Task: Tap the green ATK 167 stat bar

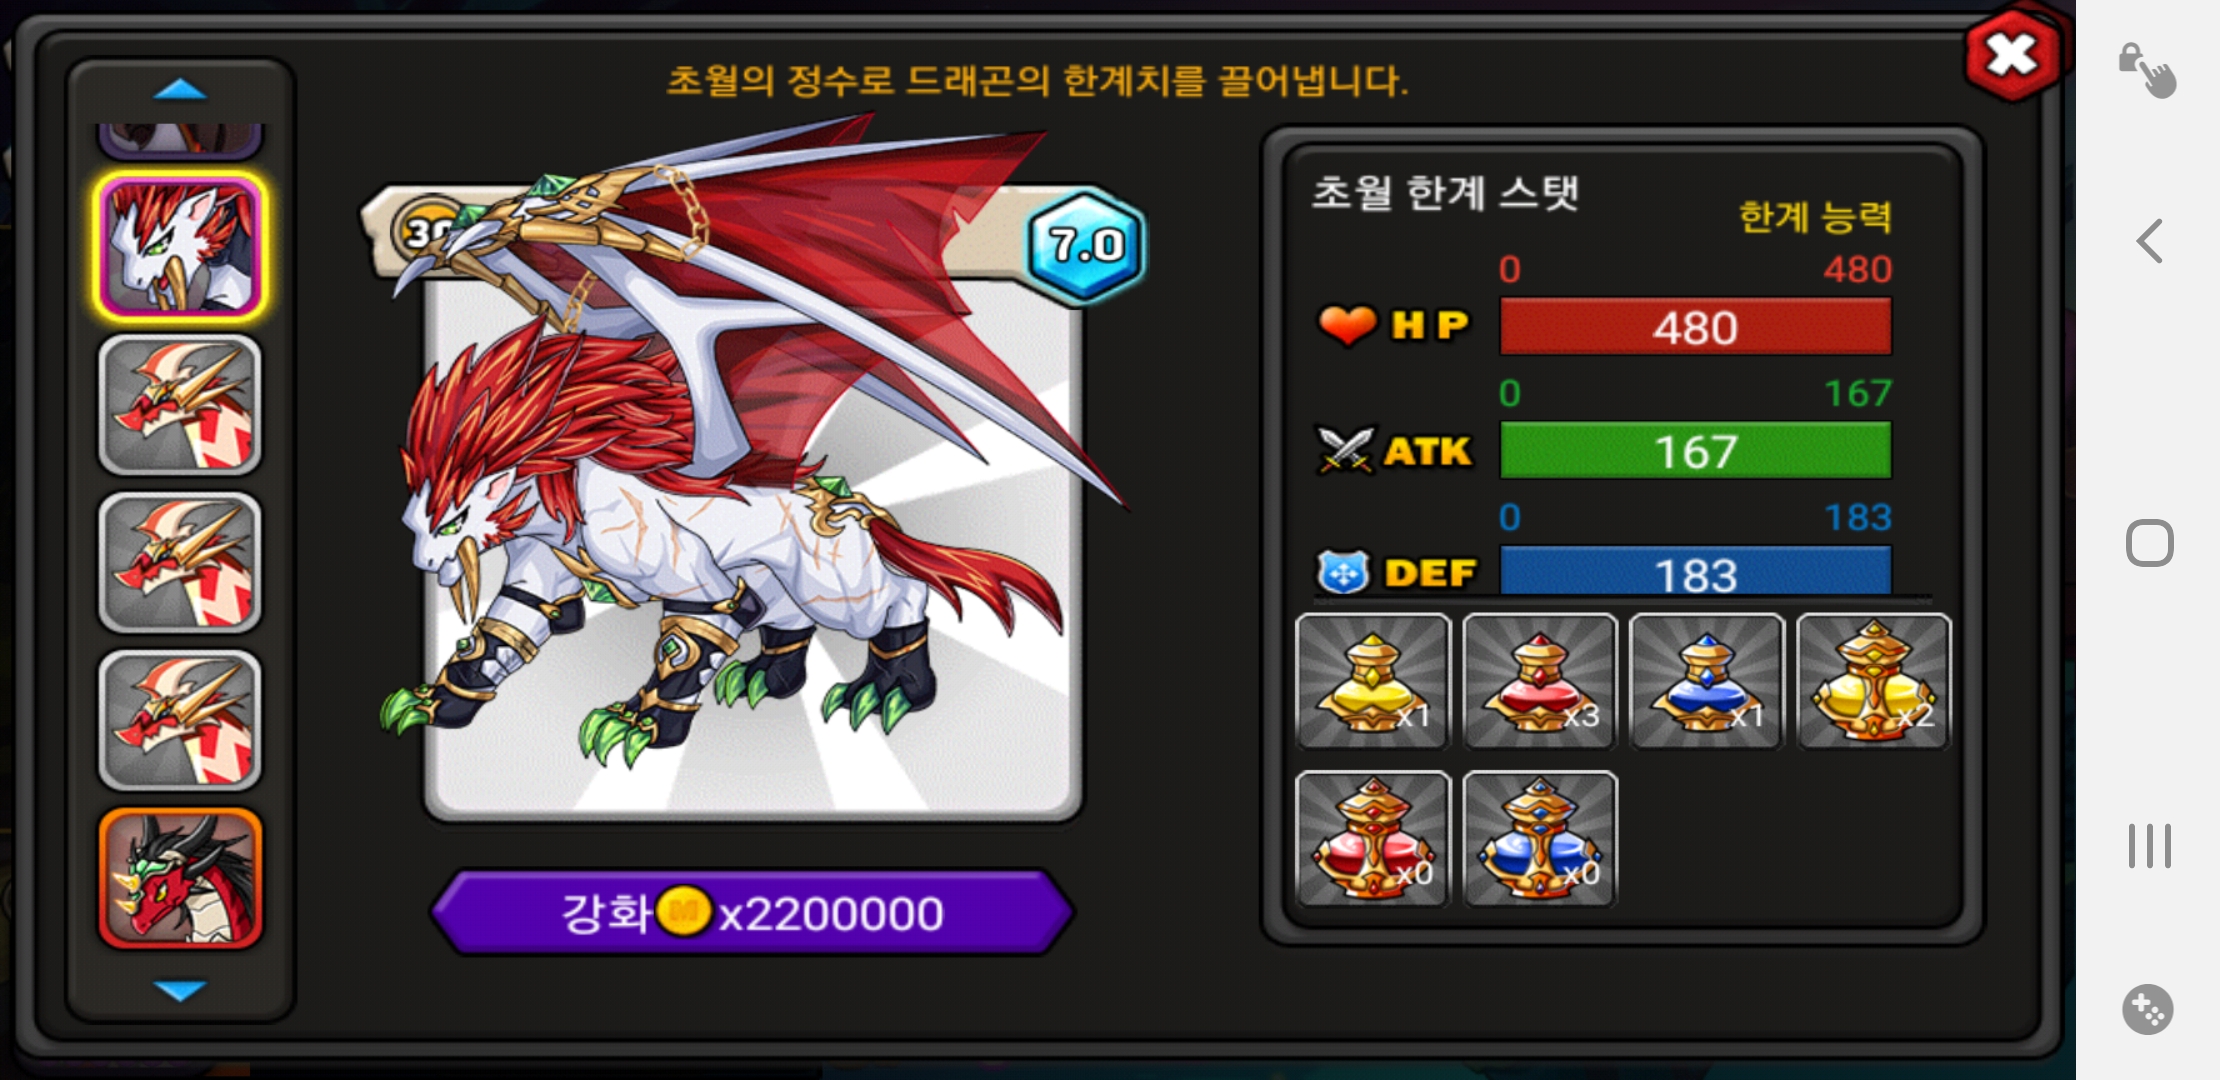Action: click(x=1696, y=451)
